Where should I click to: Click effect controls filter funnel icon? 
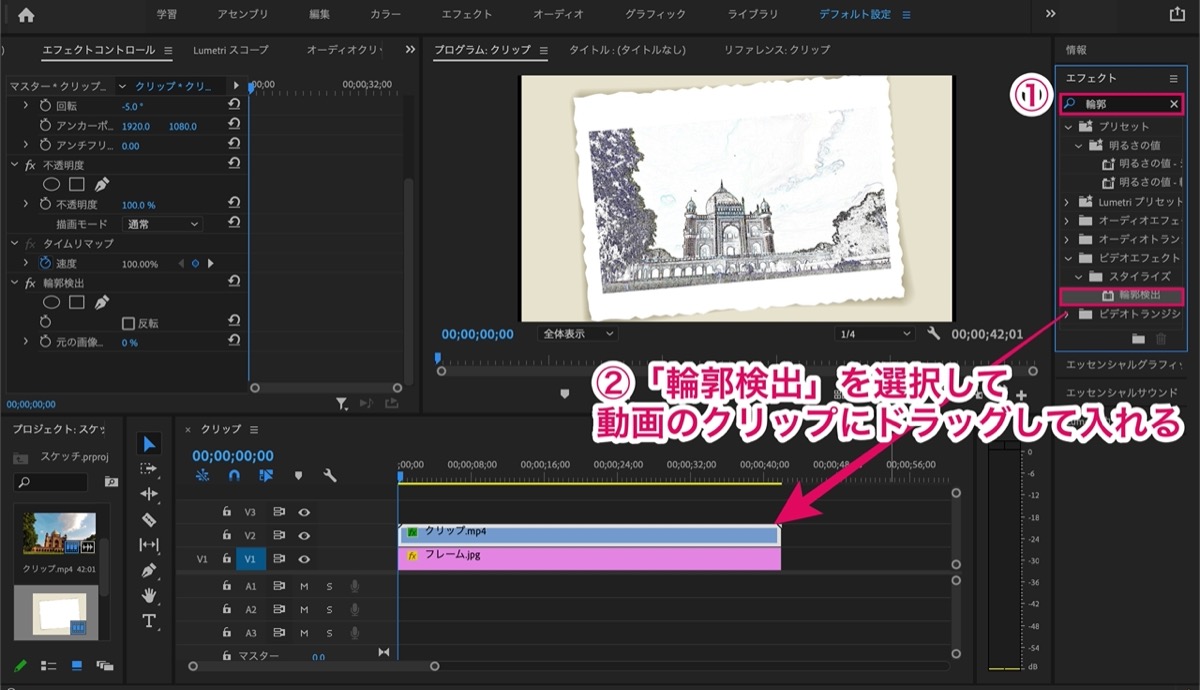[x=342, y=403]
